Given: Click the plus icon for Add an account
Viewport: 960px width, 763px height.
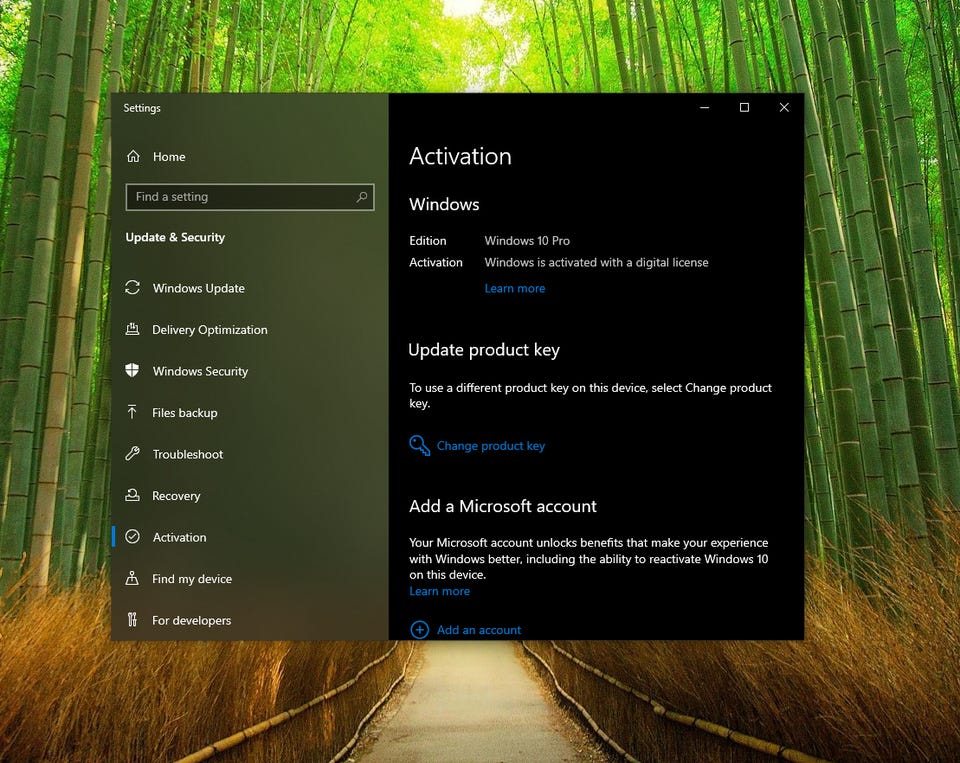Looking at the screenshot, I should pyautogui.click(x=419, y=630).
